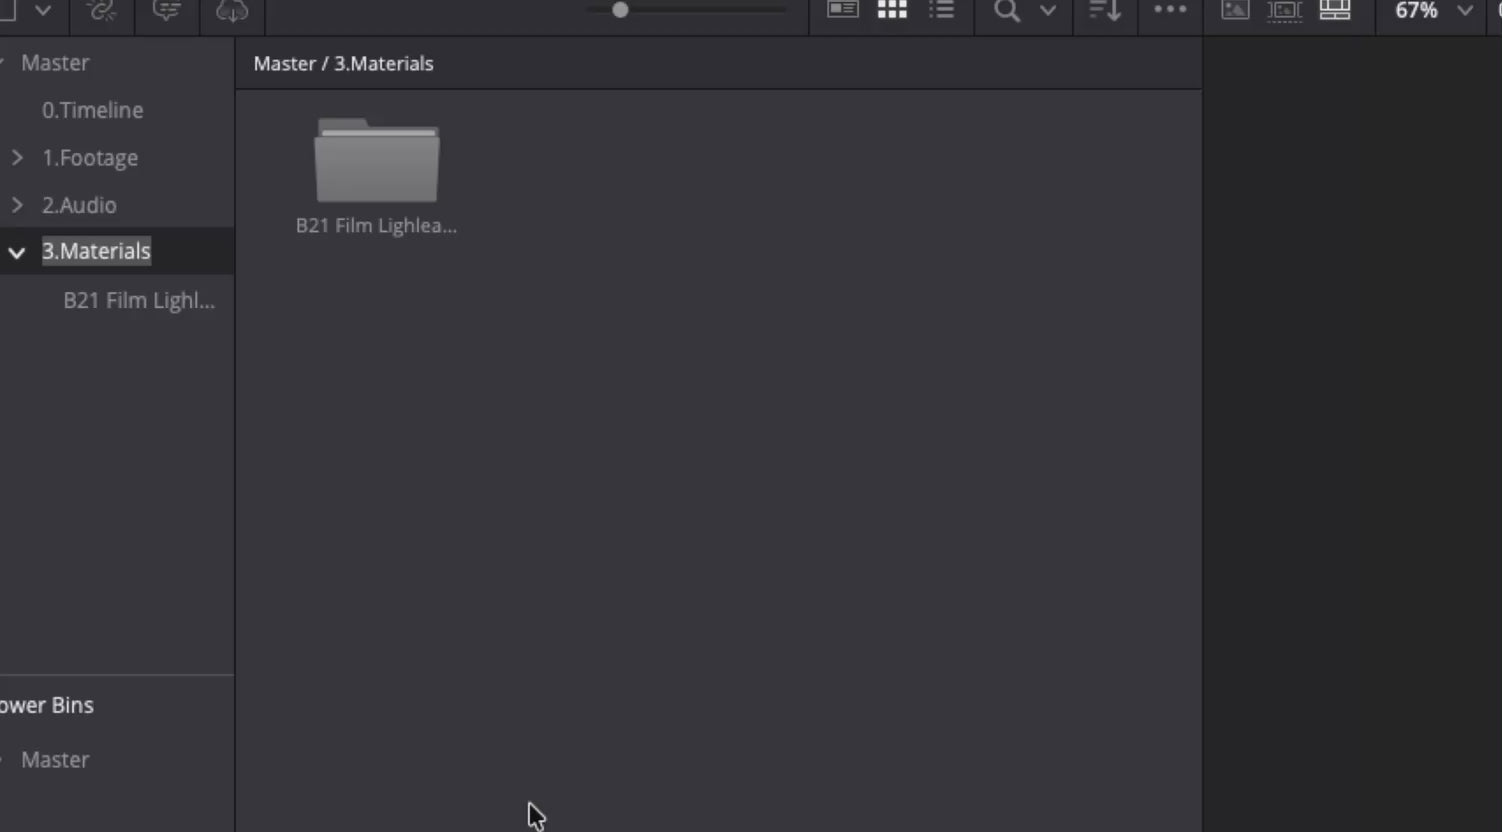Switch media pool to metadata view

843,10
